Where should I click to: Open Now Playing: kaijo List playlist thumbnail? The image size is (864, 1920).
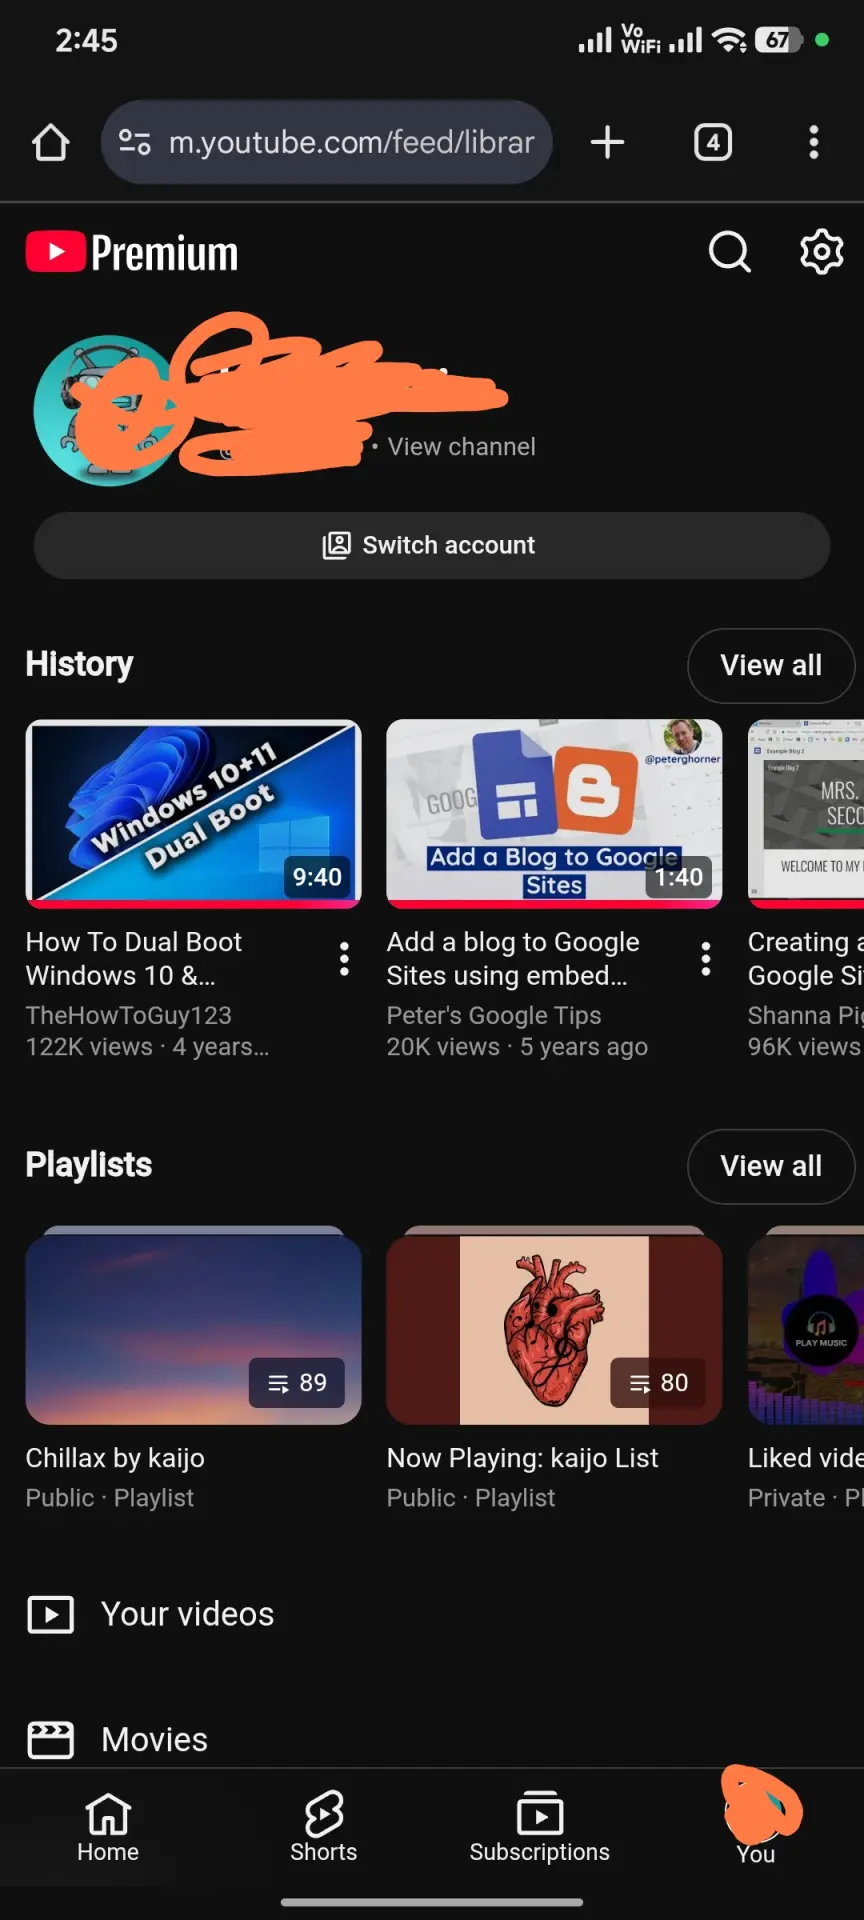click(x=554, y=1325)
